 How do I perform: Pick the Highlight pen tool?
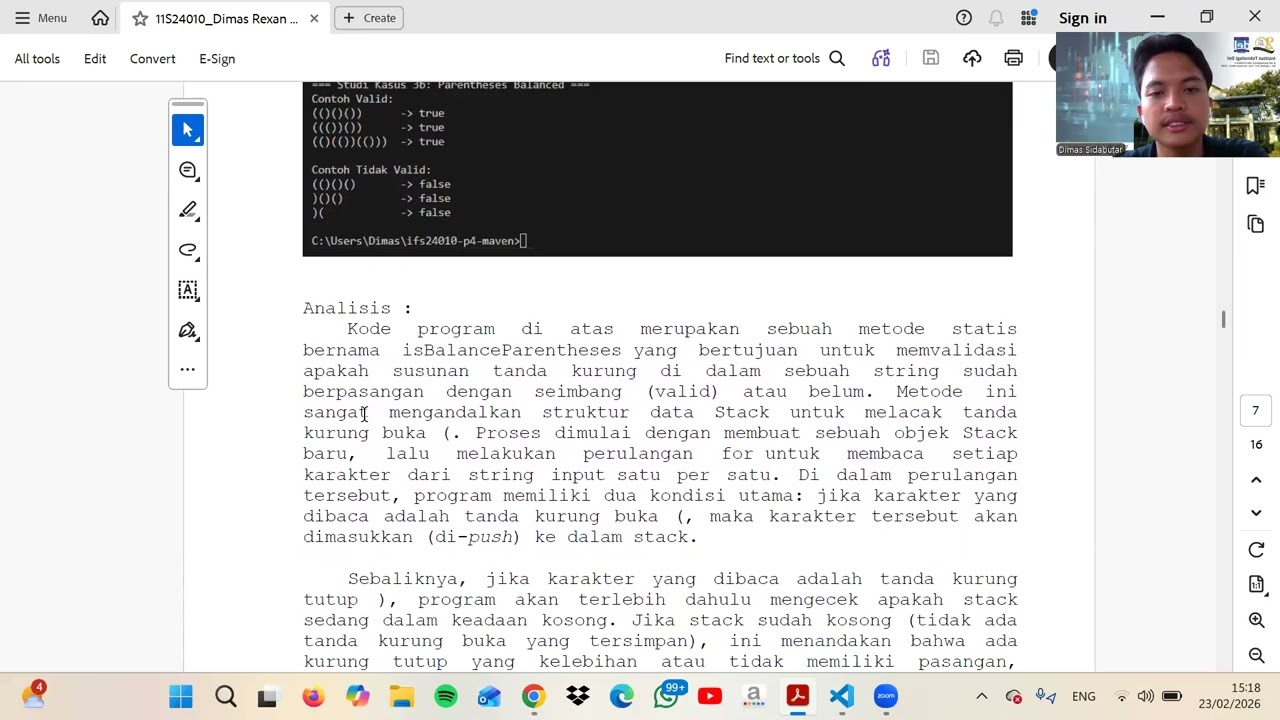(x=188, y=210)
